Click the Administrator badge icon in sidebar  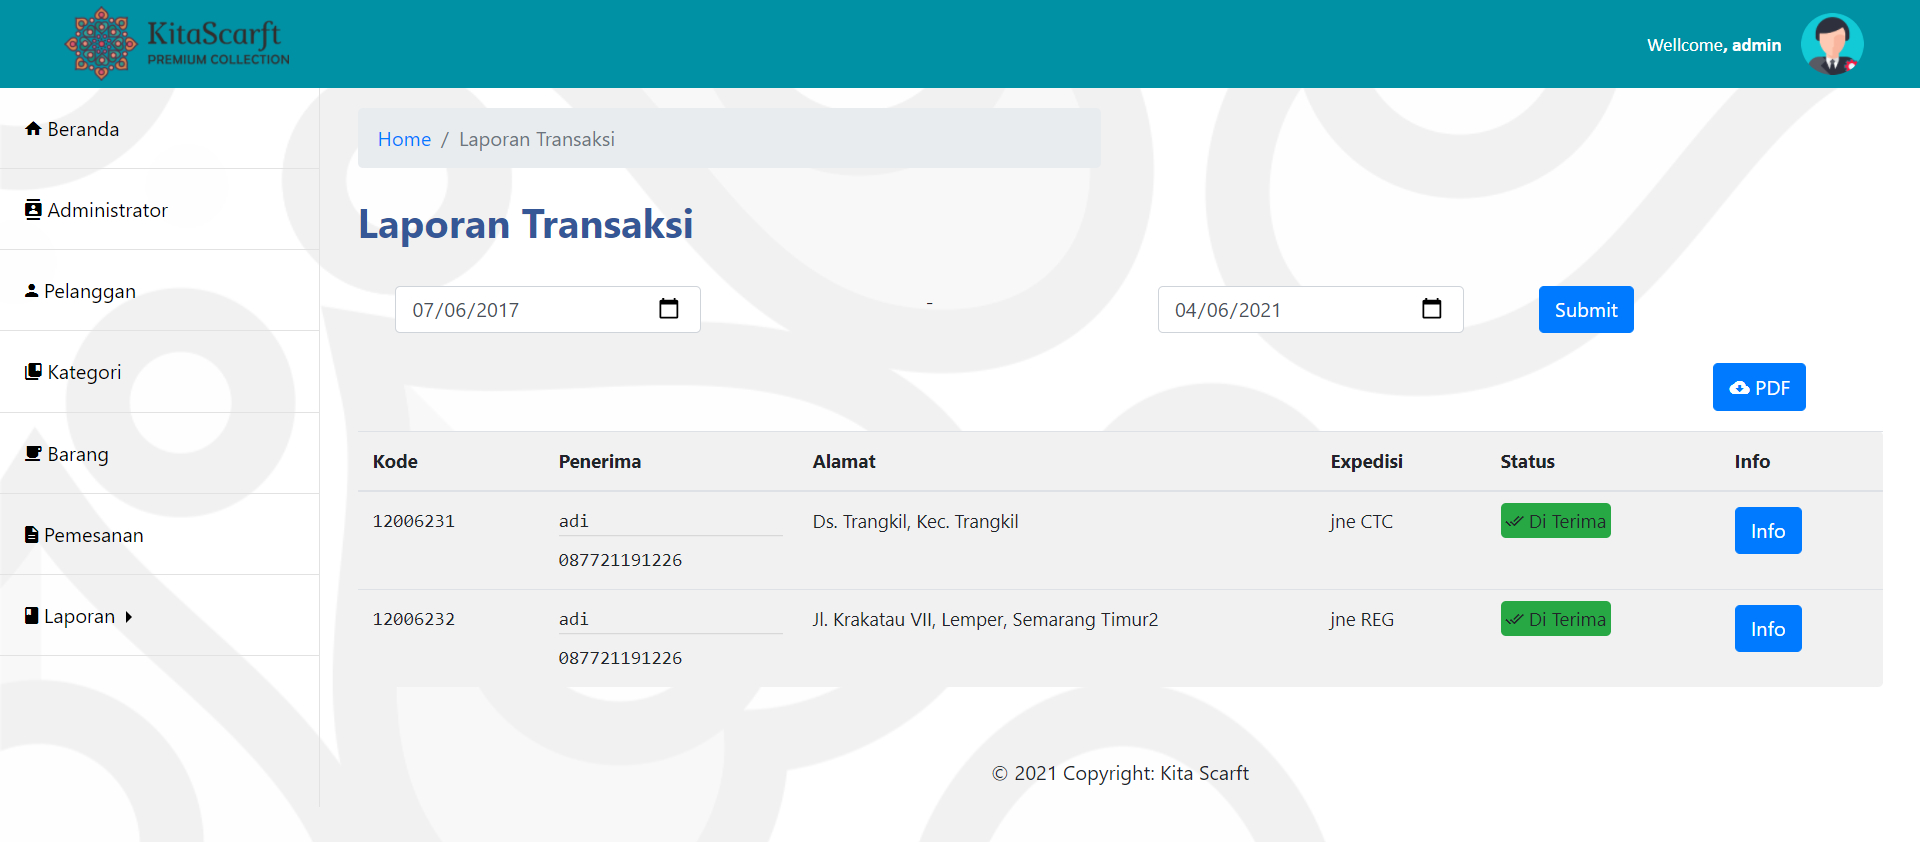pos(33,210)
